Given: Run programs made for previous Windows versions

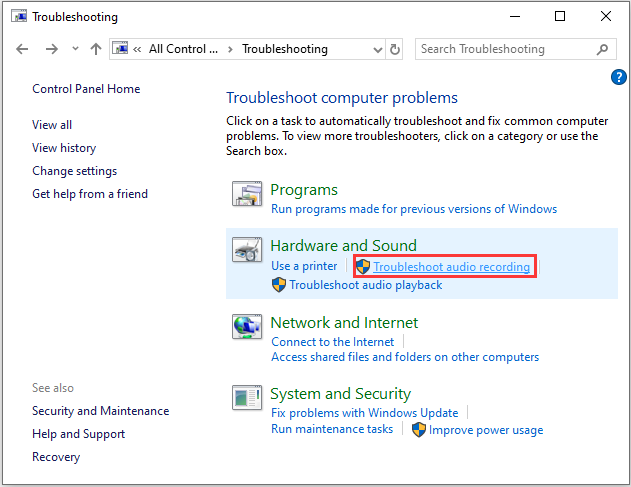Looking at the screenshot, I should 414,209.
